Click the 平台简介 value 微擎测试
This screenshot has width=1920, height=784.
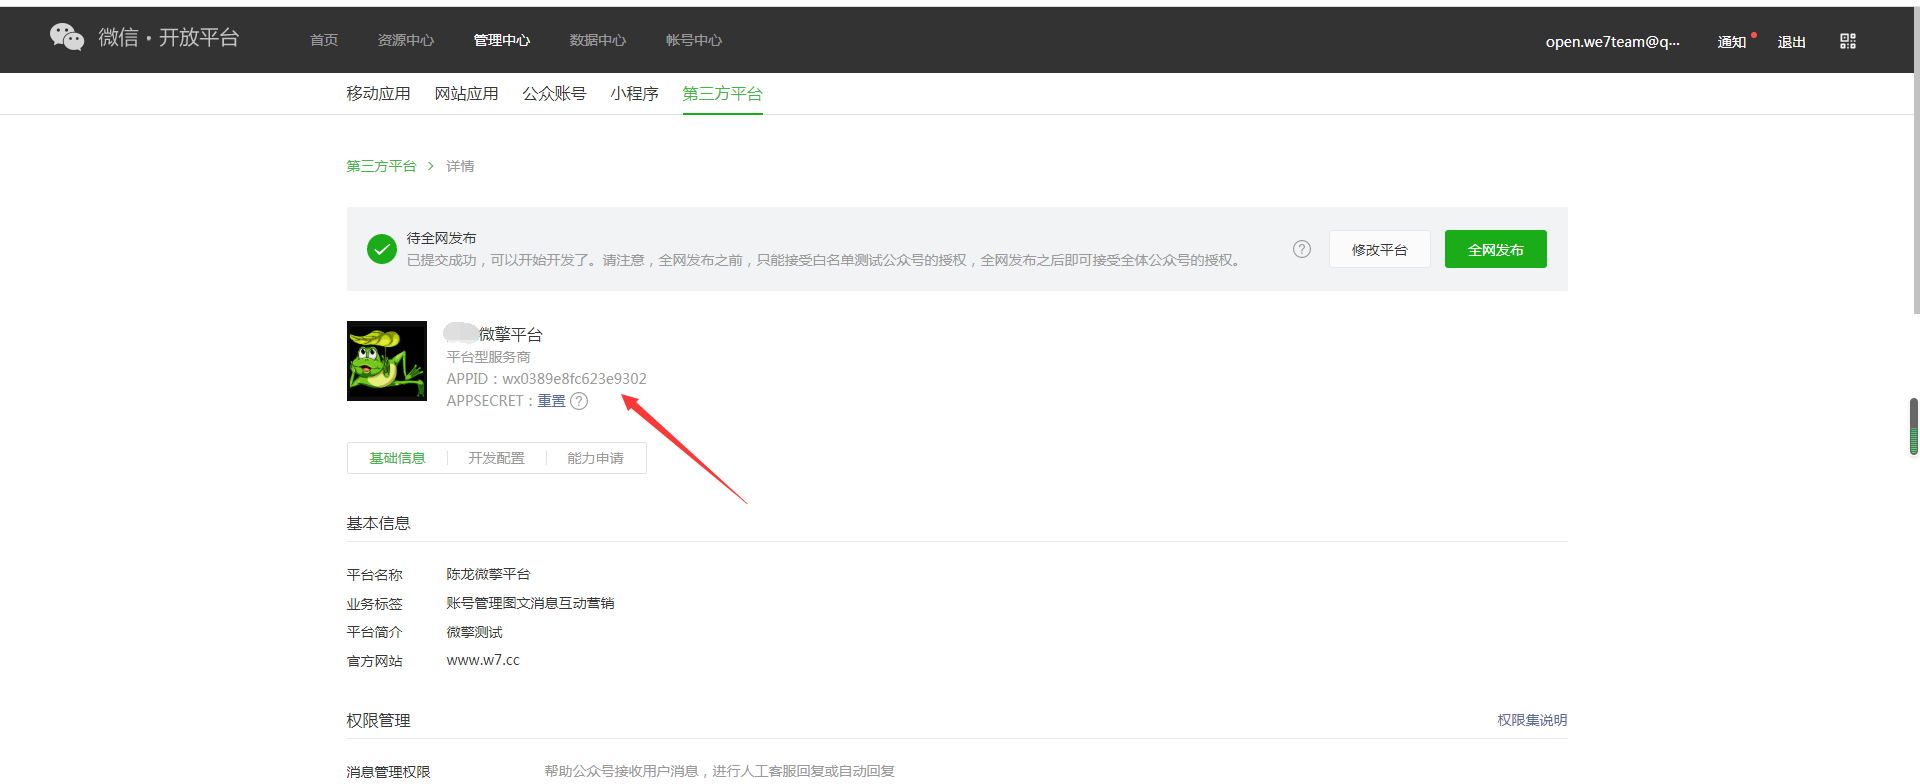[474, 632]
